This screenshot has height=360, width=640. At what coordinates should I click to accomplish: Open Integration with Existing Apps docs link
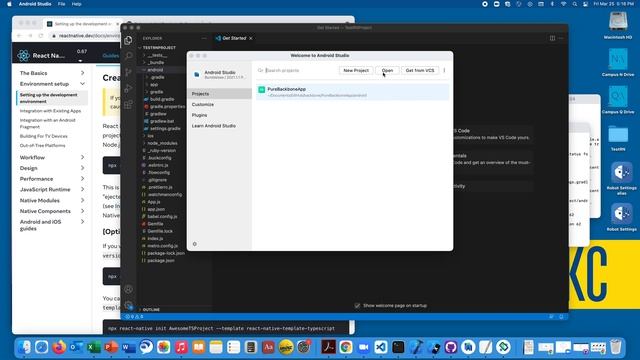(50, 111)
